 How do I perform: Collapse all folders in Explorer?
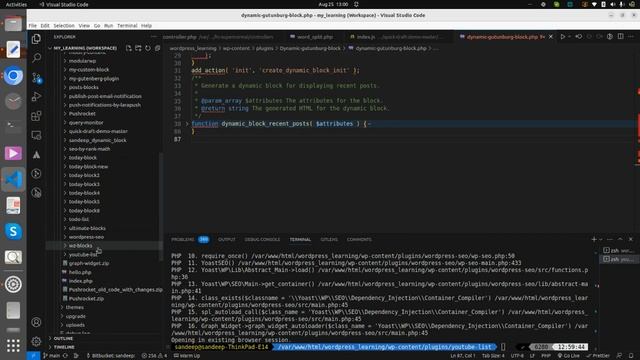click(x=157, y=48)
